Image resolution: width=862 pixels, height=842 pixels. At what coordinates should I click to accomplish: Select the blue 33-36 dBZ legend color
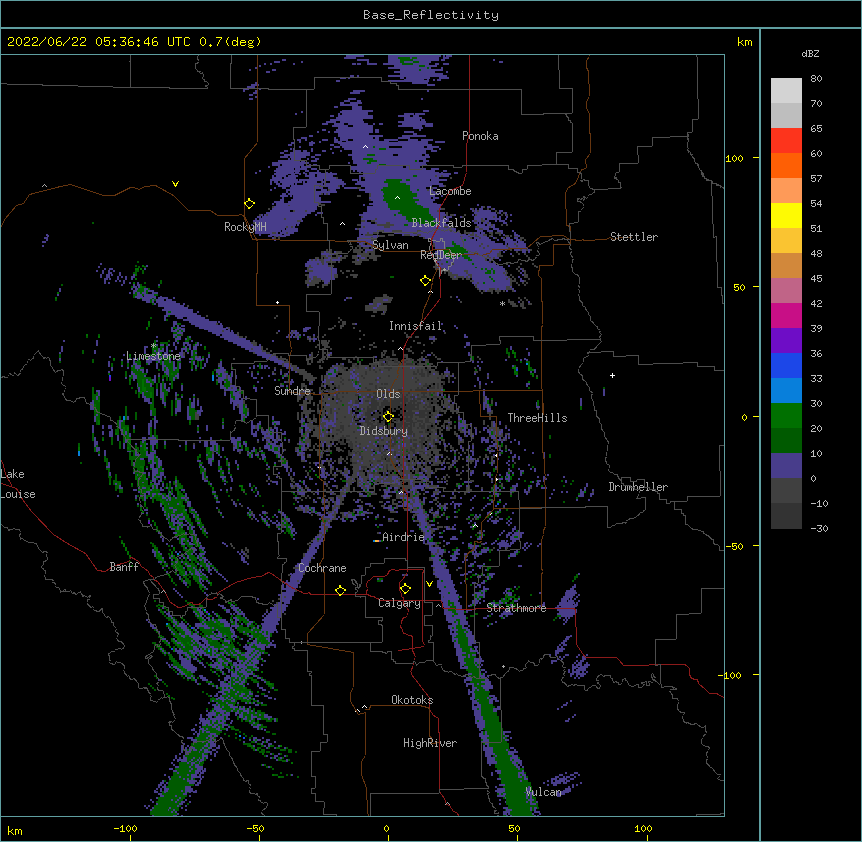click(786, 365)
